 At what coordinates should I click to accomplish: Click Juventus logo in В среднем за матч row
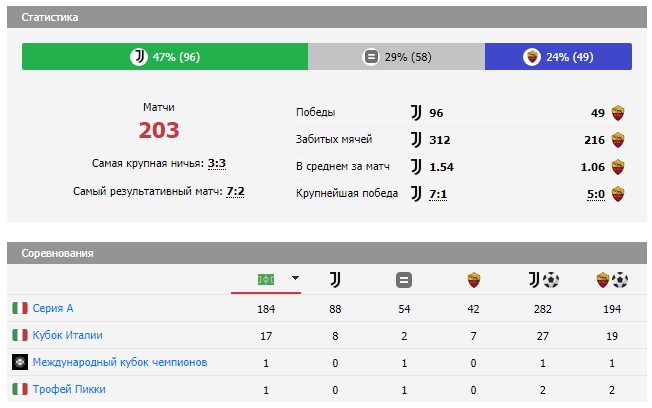pyautogui.click(x=416, y=167)
